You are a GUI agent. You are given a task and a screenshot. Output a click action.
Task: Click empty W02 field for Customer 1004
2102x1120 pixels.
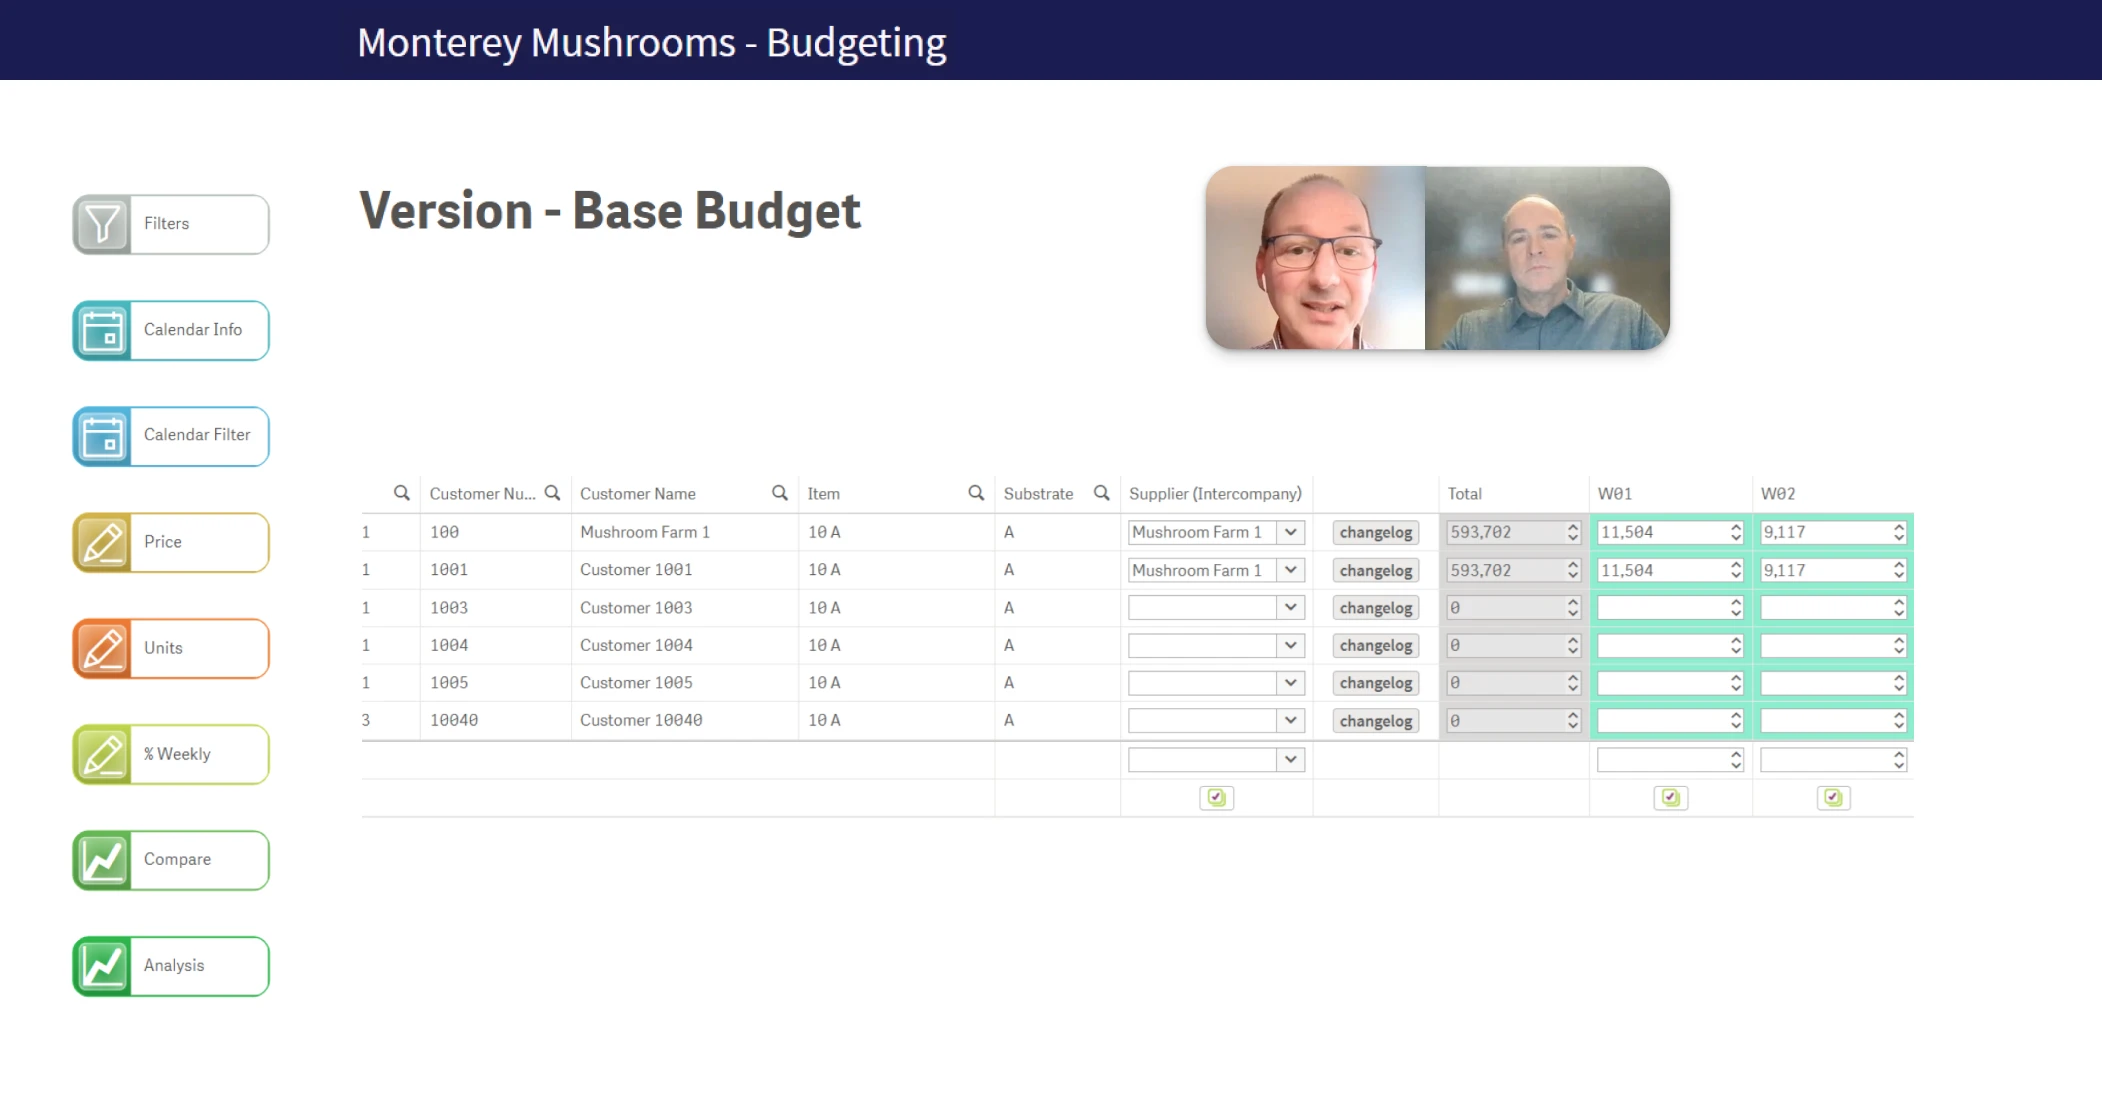tap(1833, 645)
